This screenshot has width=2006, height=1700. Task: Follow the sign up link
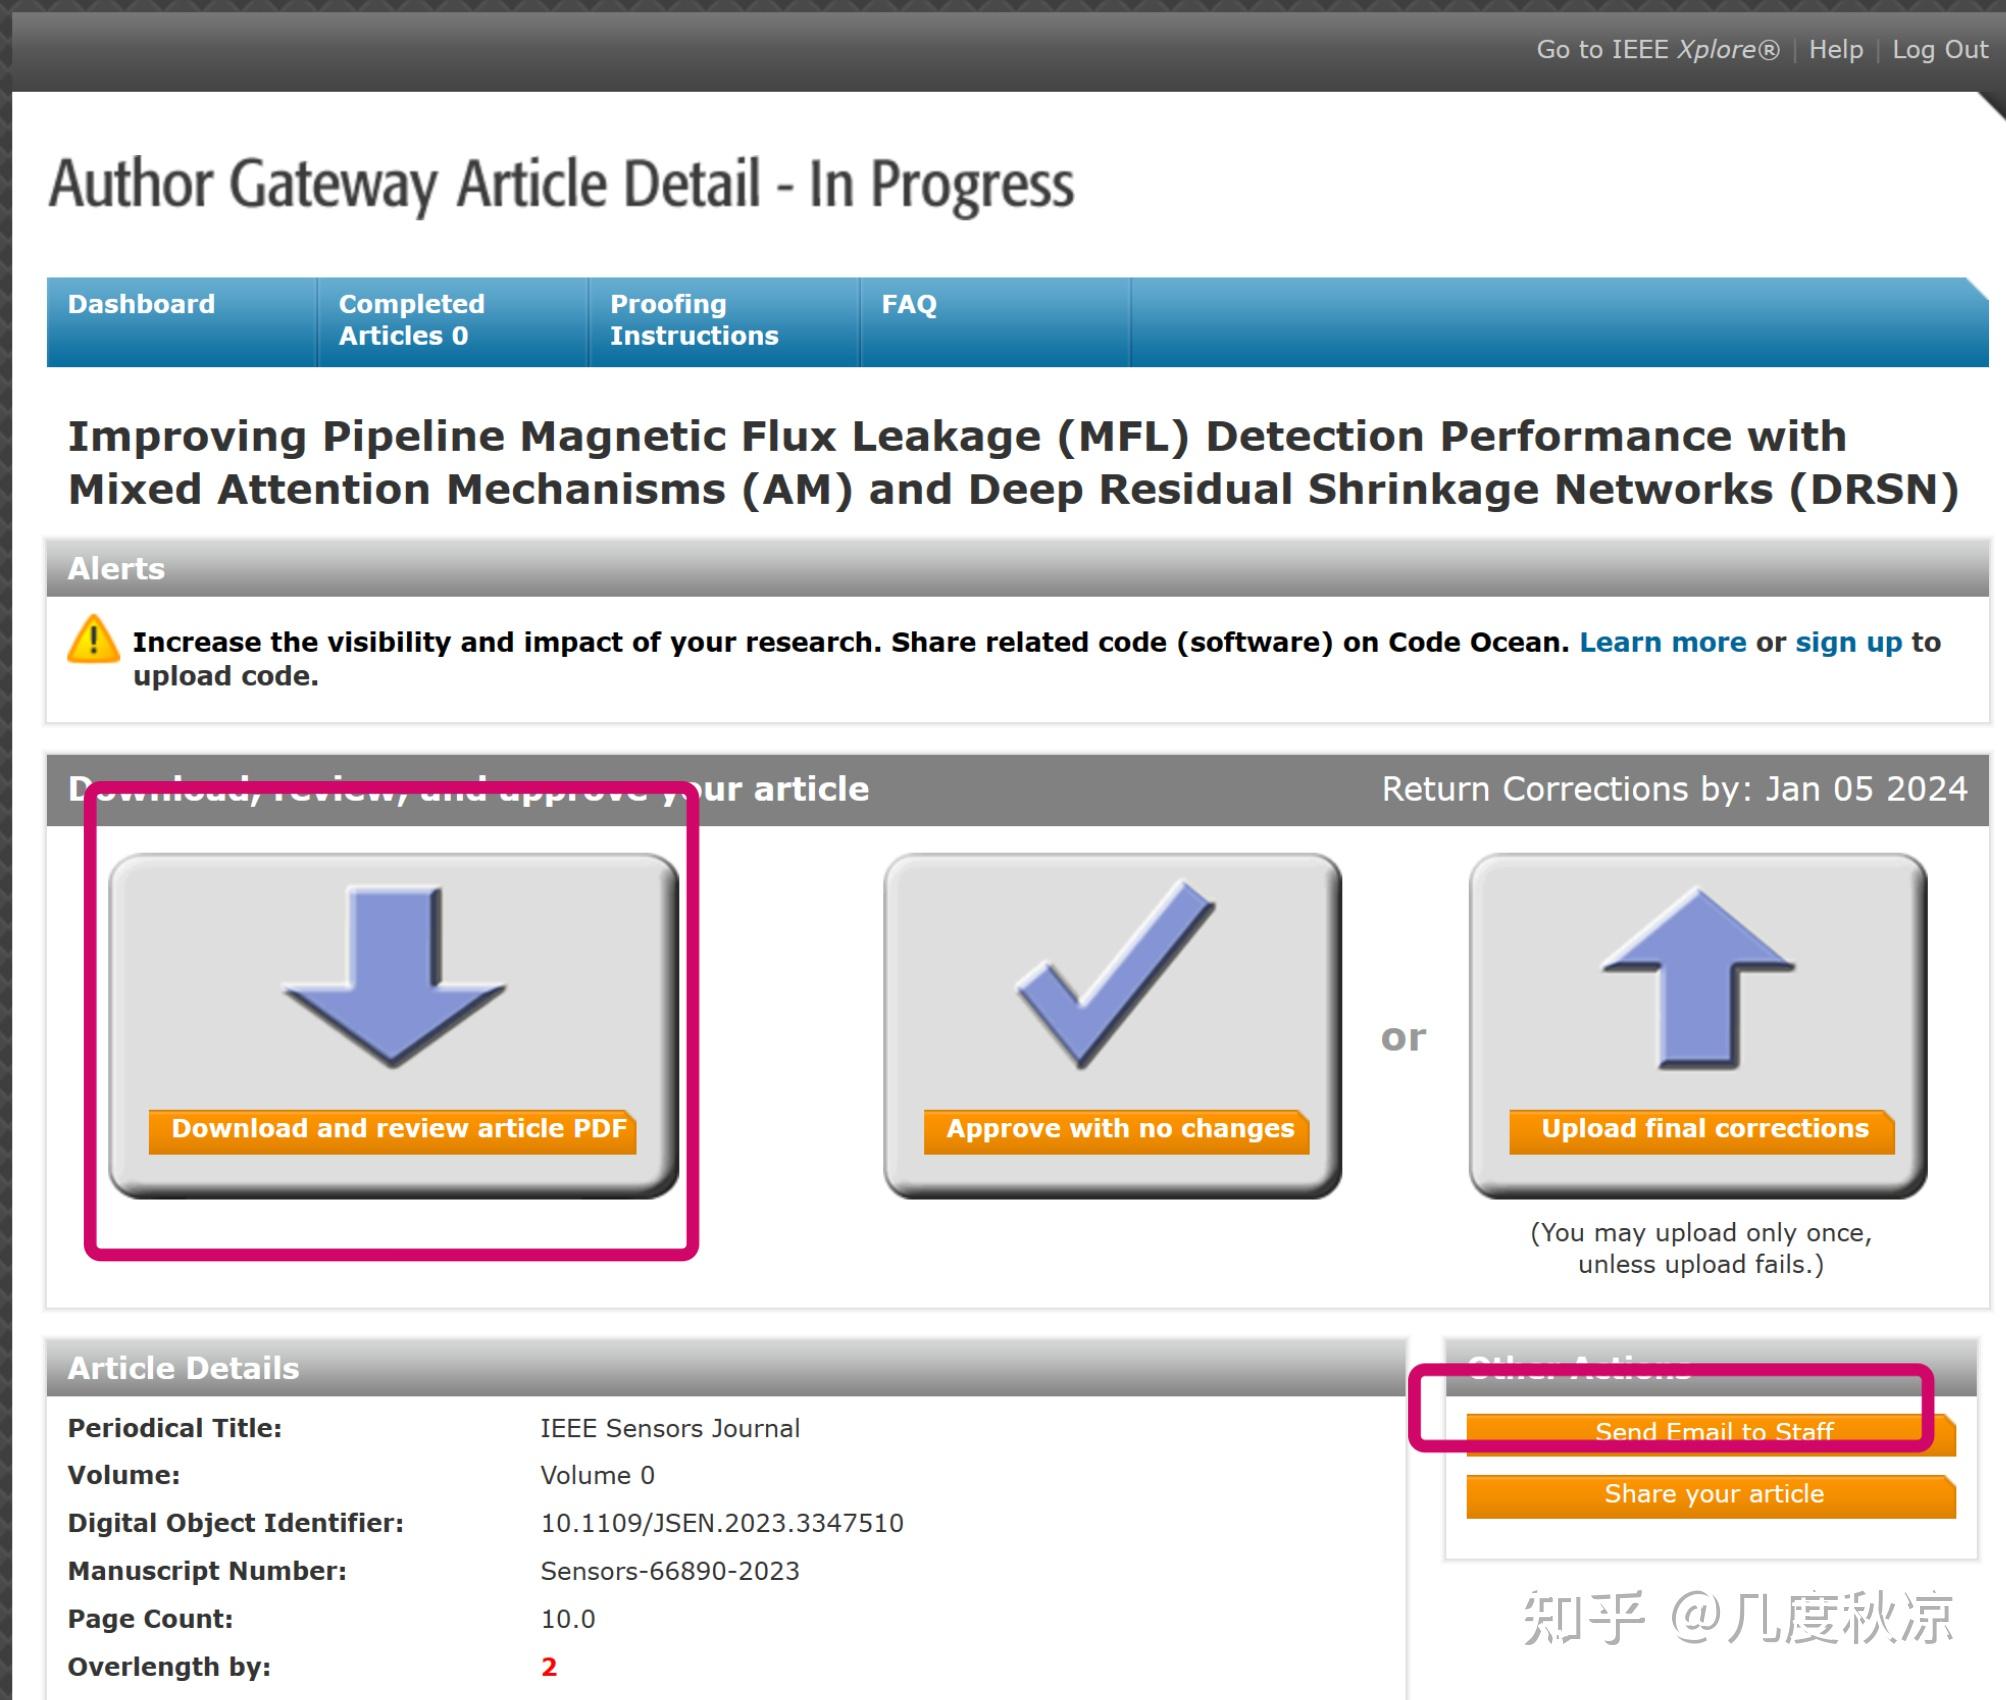1848,642
